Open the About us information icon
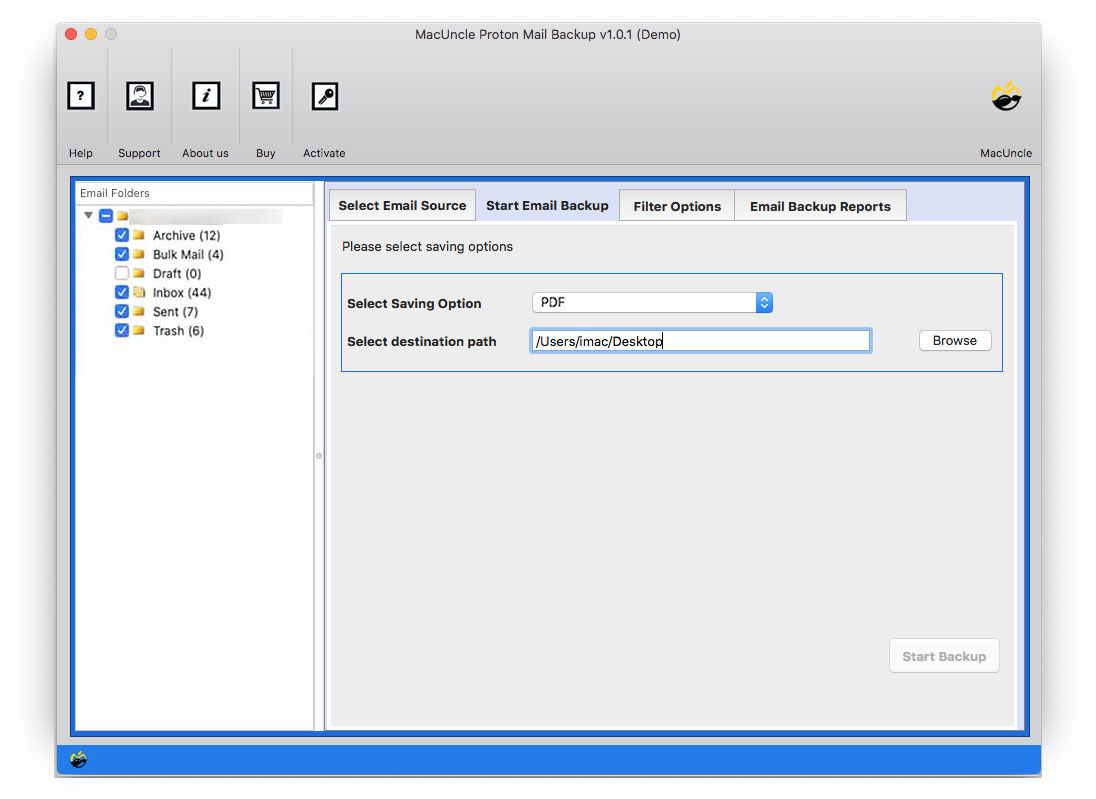This screenshot has width=1096, height=799. click(x=205, y=96)
